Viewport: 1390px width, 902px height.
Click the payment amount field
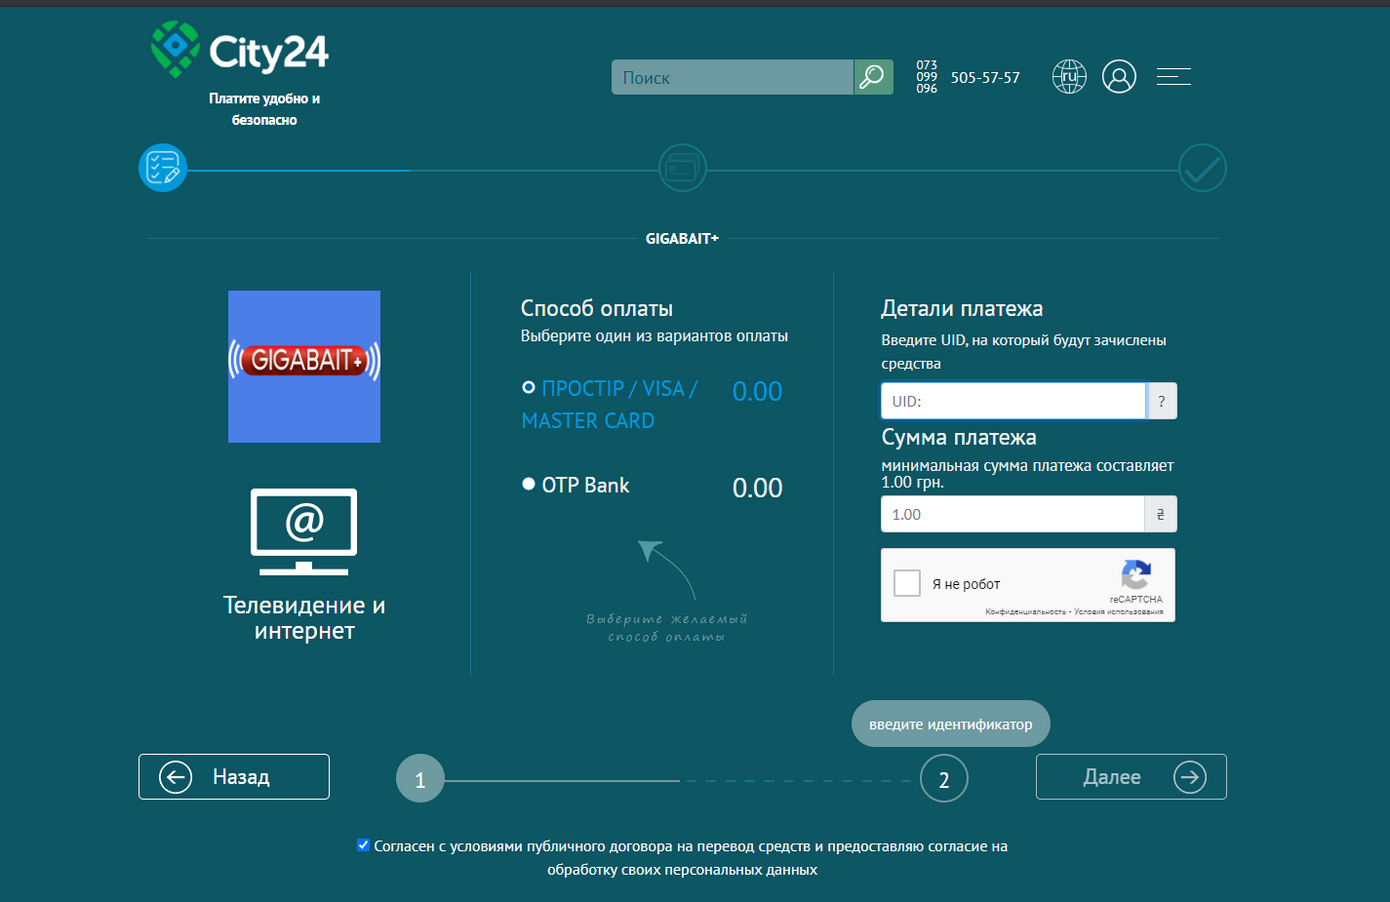1012,514
